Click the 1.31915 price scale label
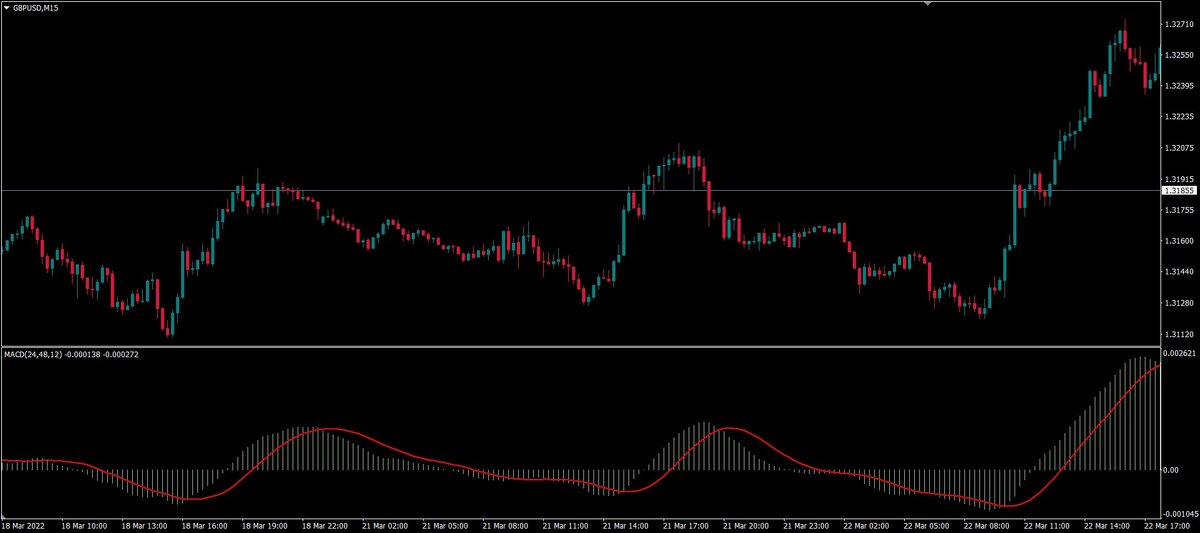Image resolution: width=1200 pixels, height=533 pixels. [1178, 179]
